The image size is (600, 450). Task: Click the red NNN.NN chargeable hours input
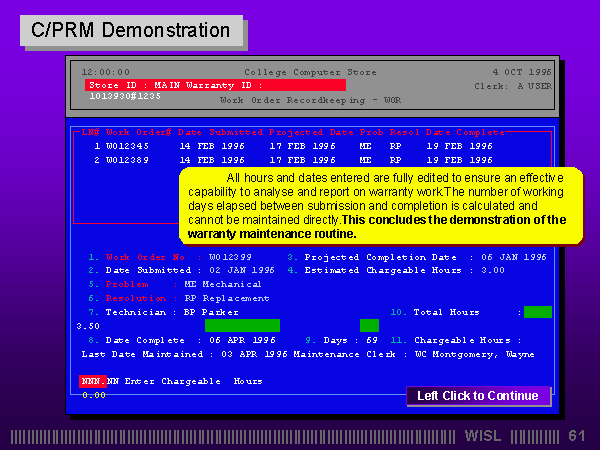(93, 381)
